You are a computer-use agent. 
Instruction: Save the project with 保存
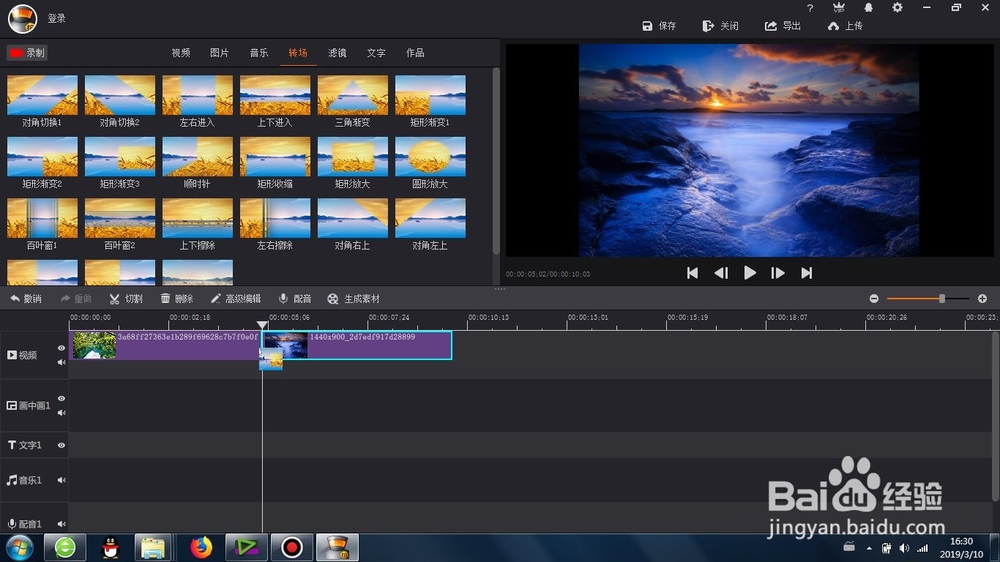pos(659,26)
